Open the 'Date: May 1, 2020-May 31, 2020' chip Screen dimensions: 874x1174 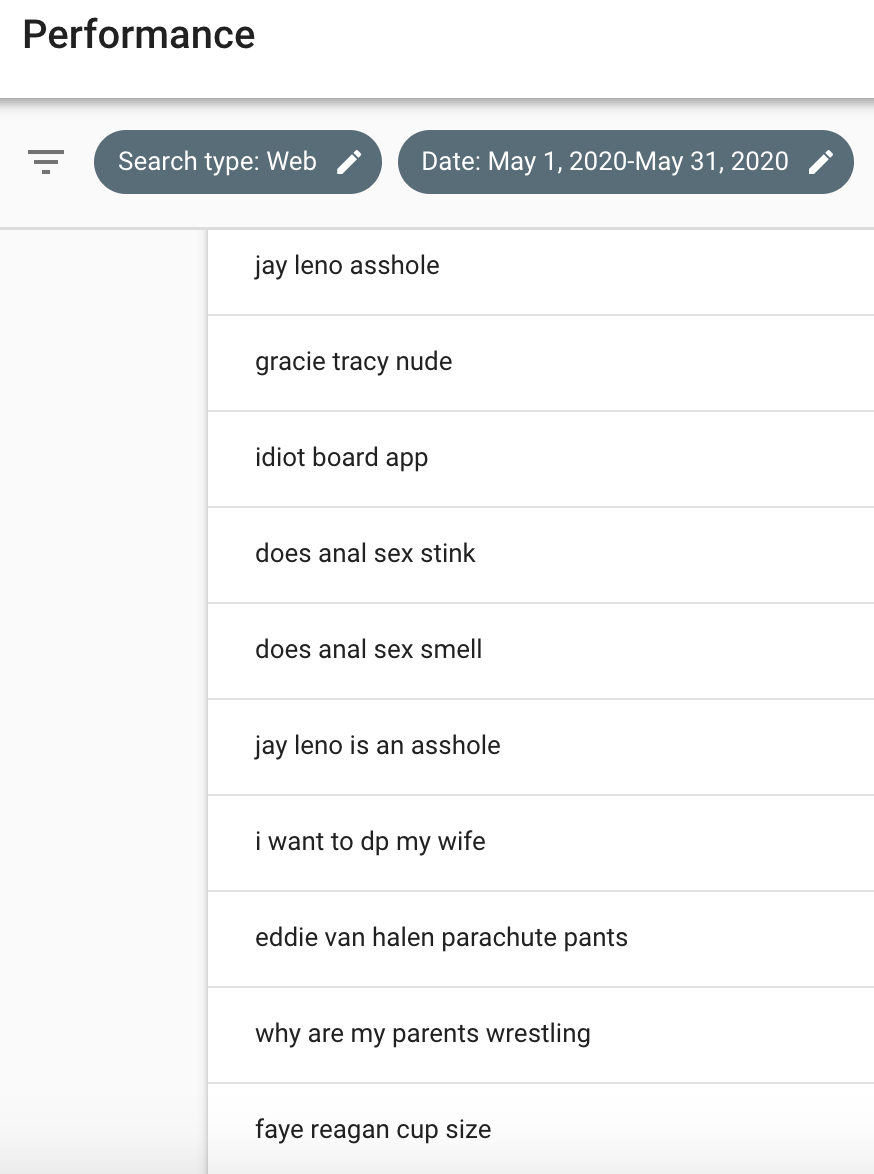click(x=605, y=162)
